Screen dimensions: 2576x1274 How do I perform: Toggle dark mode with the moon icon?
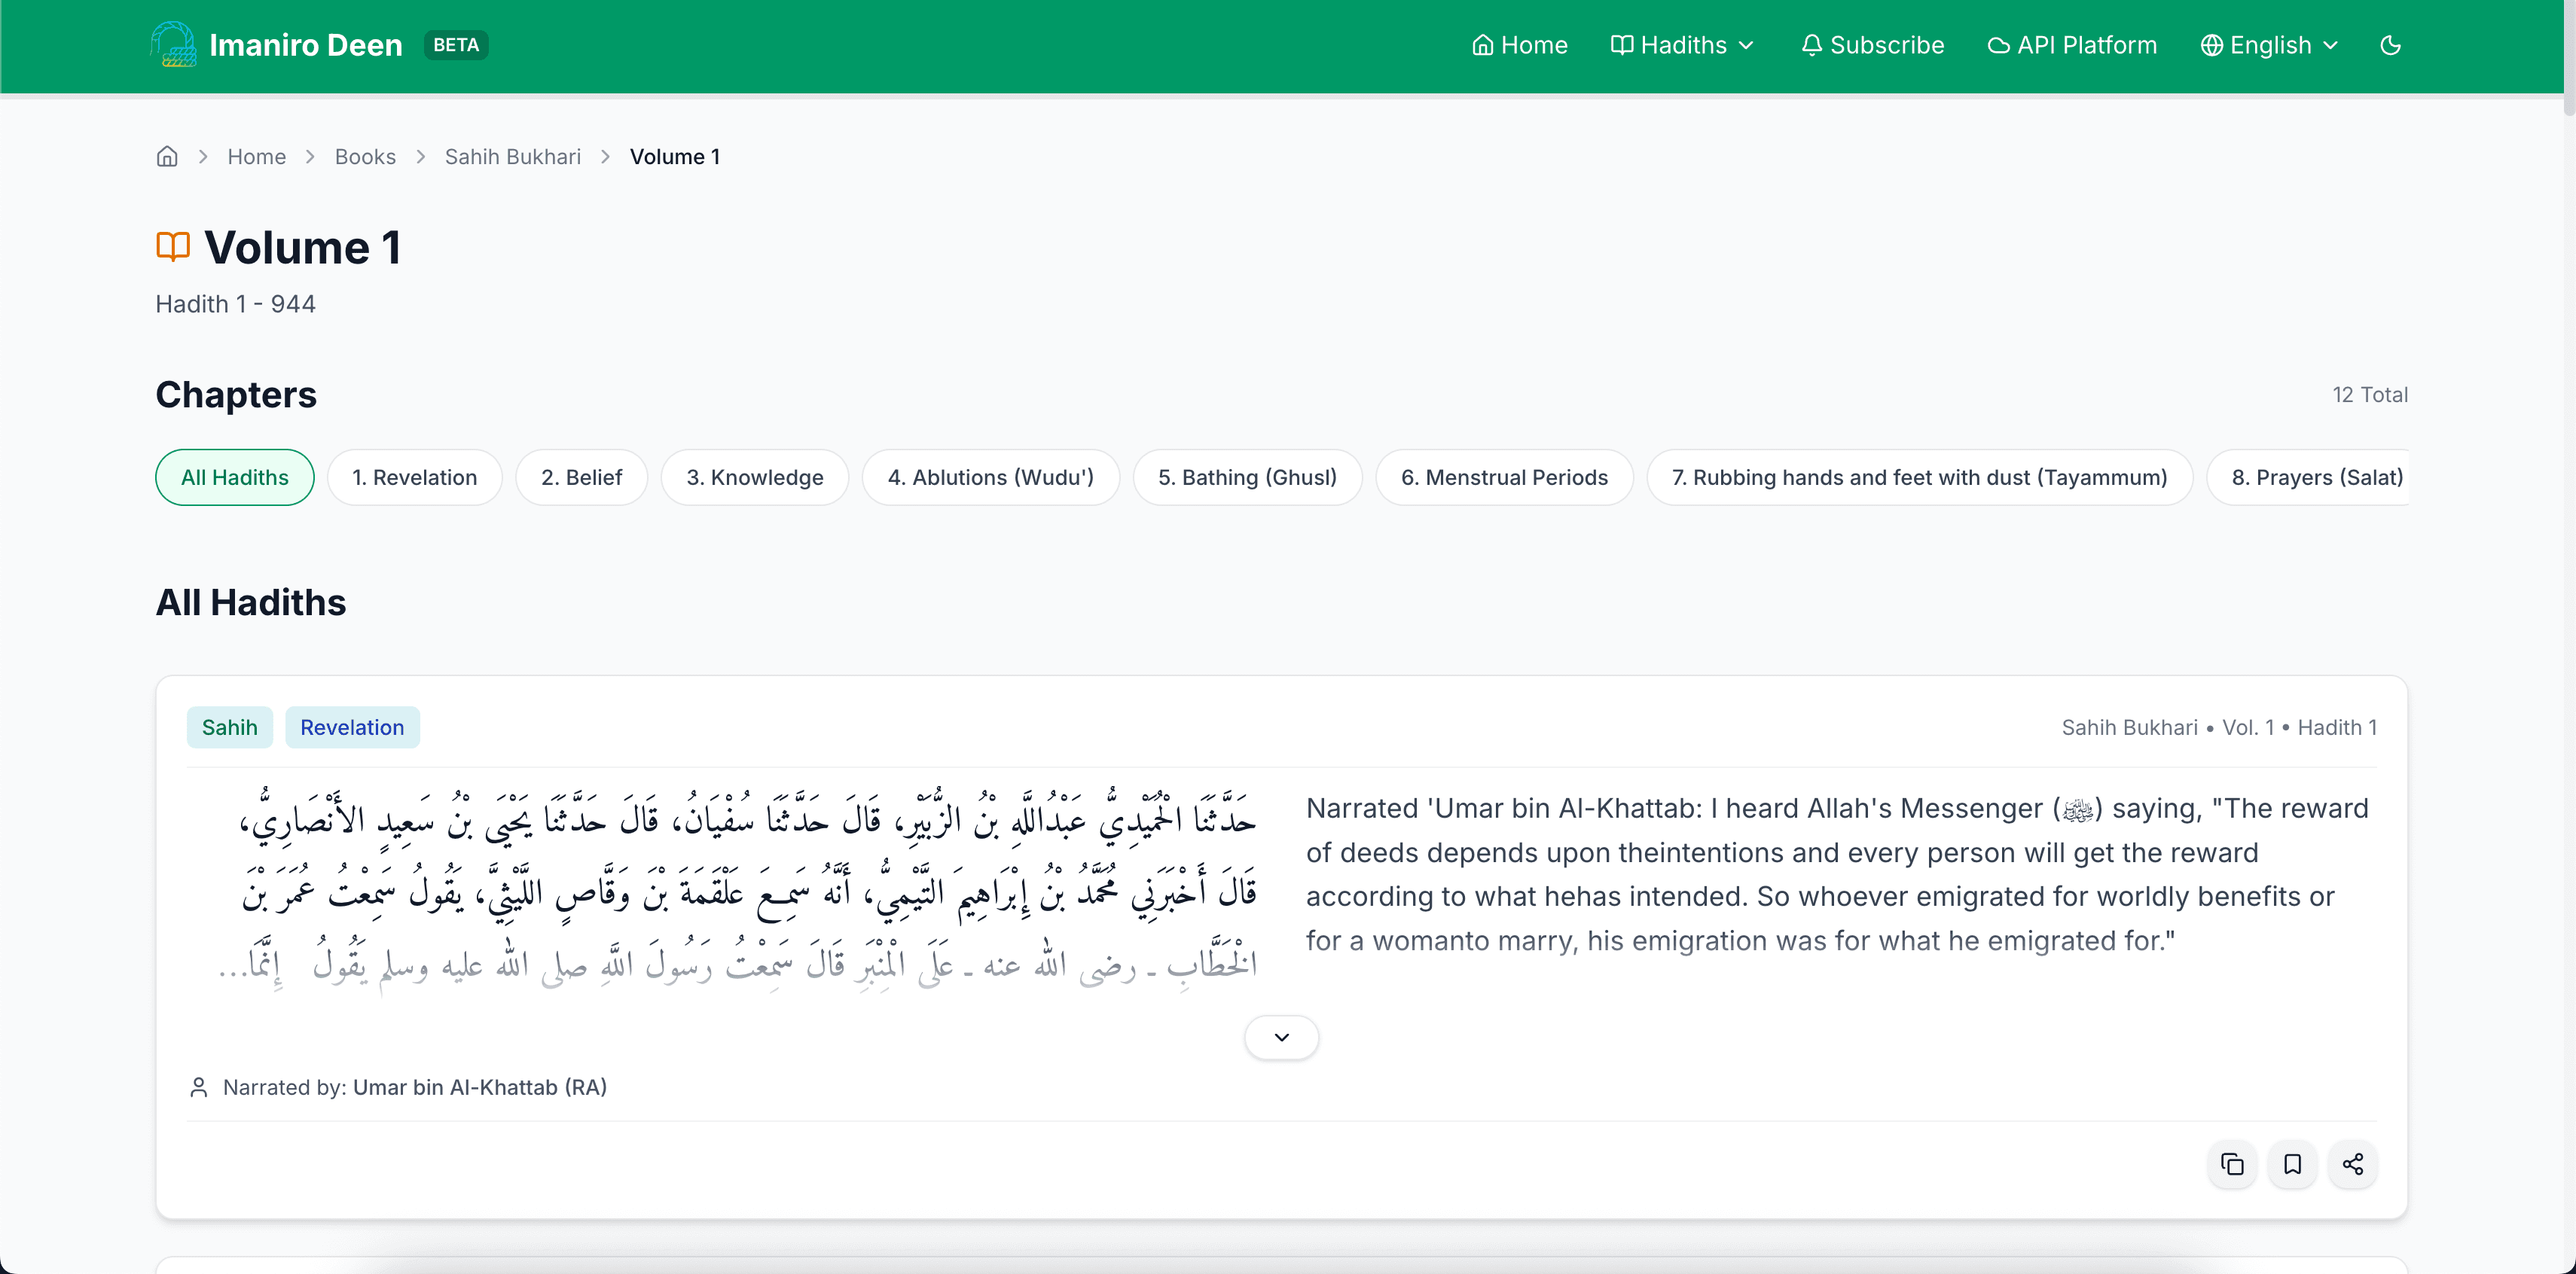coord(2391,44)
